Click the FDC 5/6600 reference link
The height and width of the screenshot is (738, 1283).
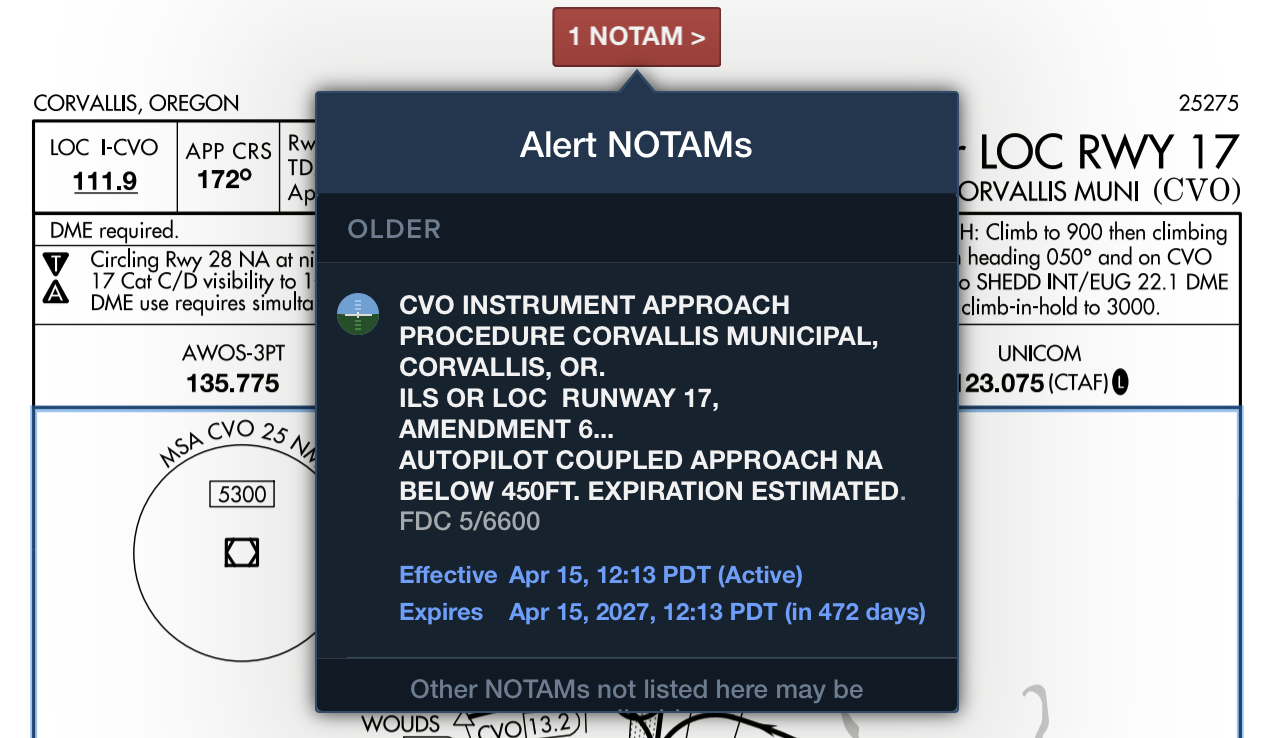coord(469,521)
